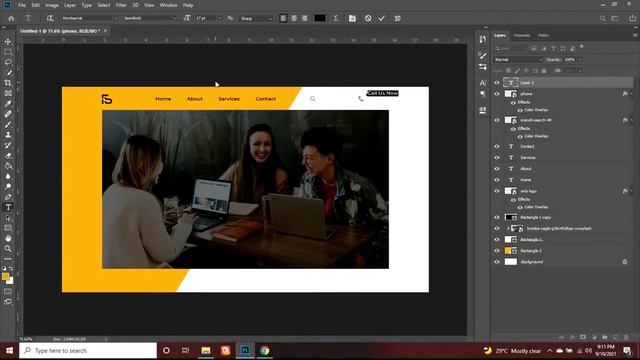
Task: Open the Photoshop search icon at top right
Action: [603, 18]
